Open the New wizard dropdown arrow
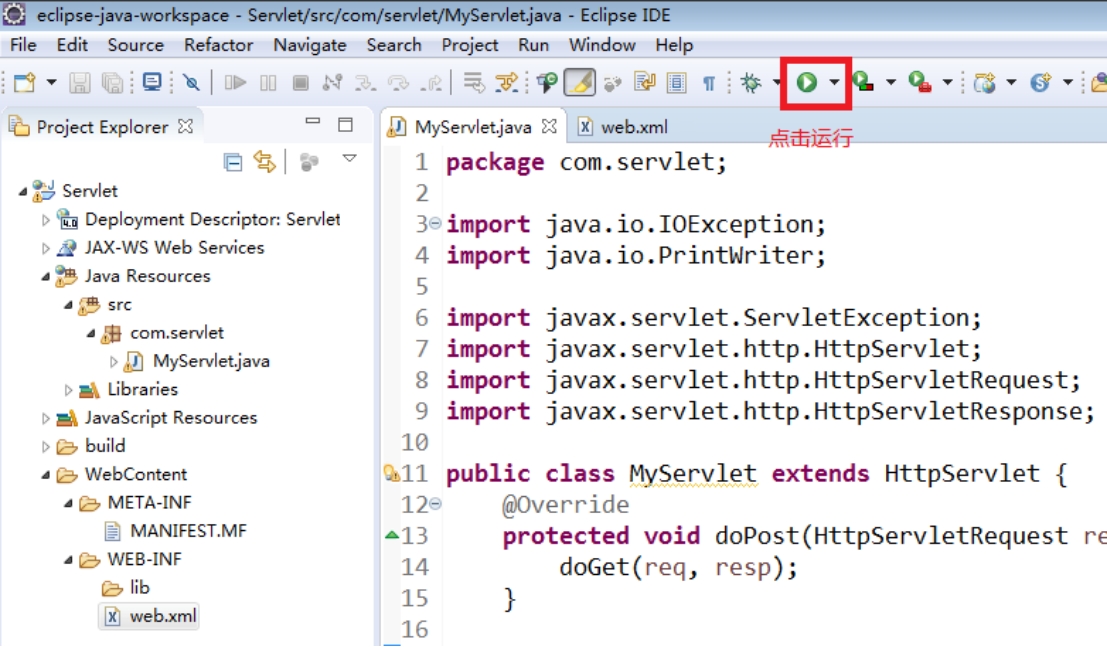 [x=52, y=83]
